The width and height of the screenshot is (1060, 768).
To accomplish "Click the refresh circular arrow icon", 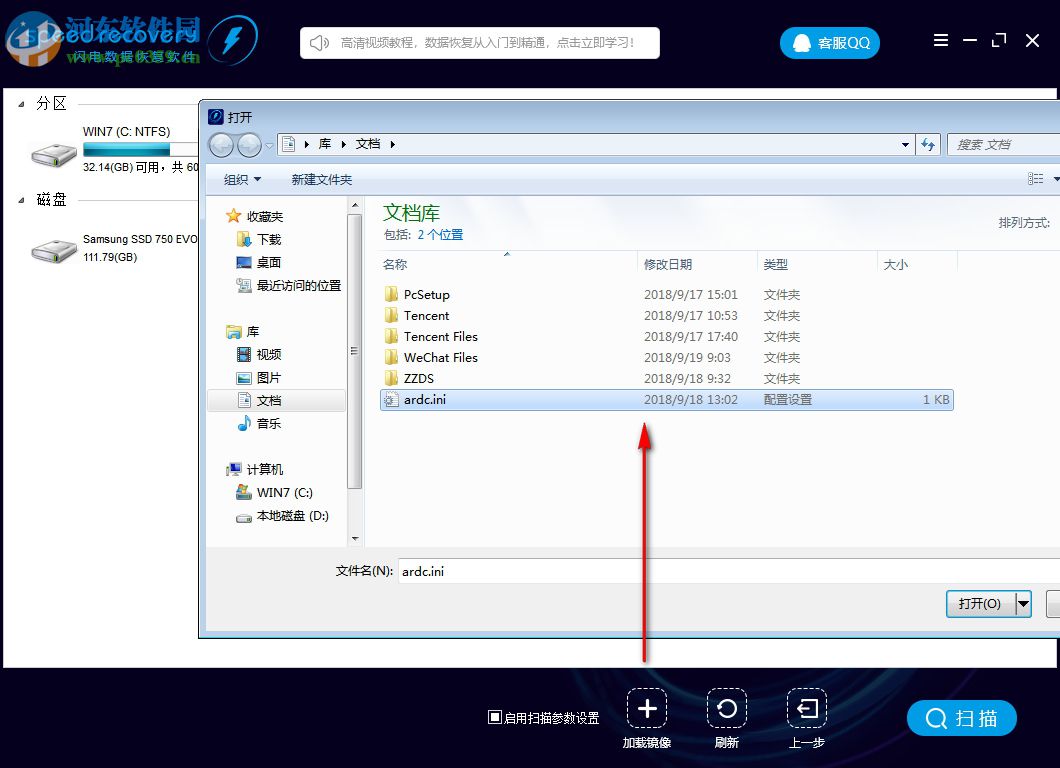I will point(727,709).
